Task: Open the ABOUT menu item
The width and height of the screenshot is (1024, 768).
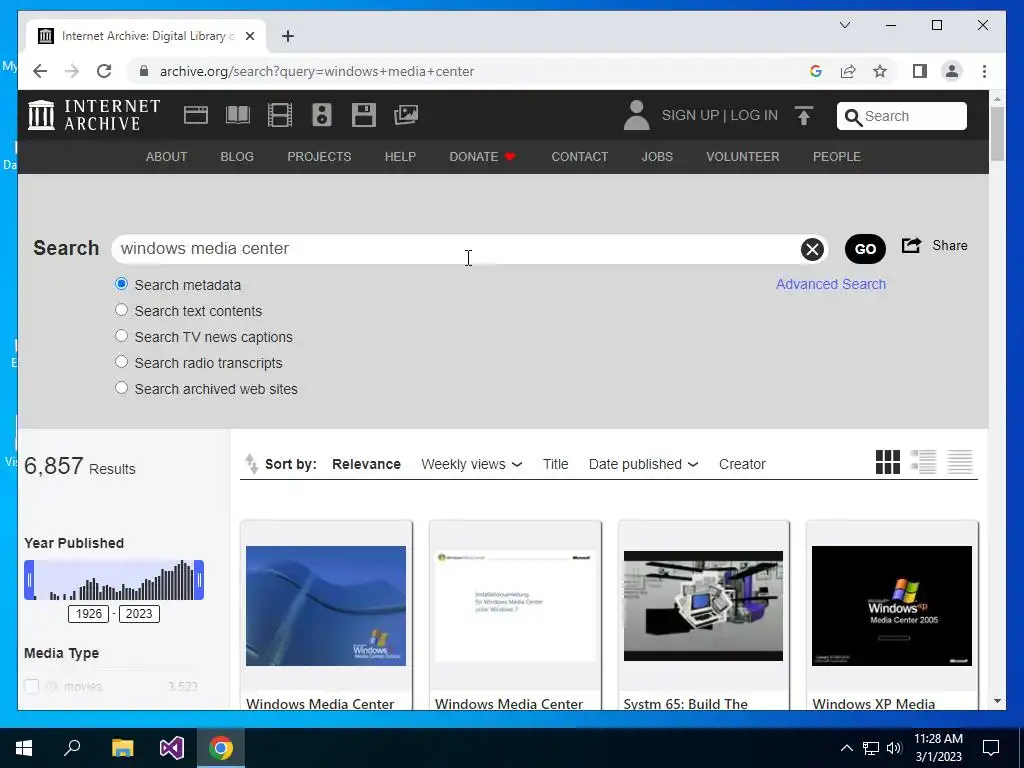Action: [x=167, y=157]
